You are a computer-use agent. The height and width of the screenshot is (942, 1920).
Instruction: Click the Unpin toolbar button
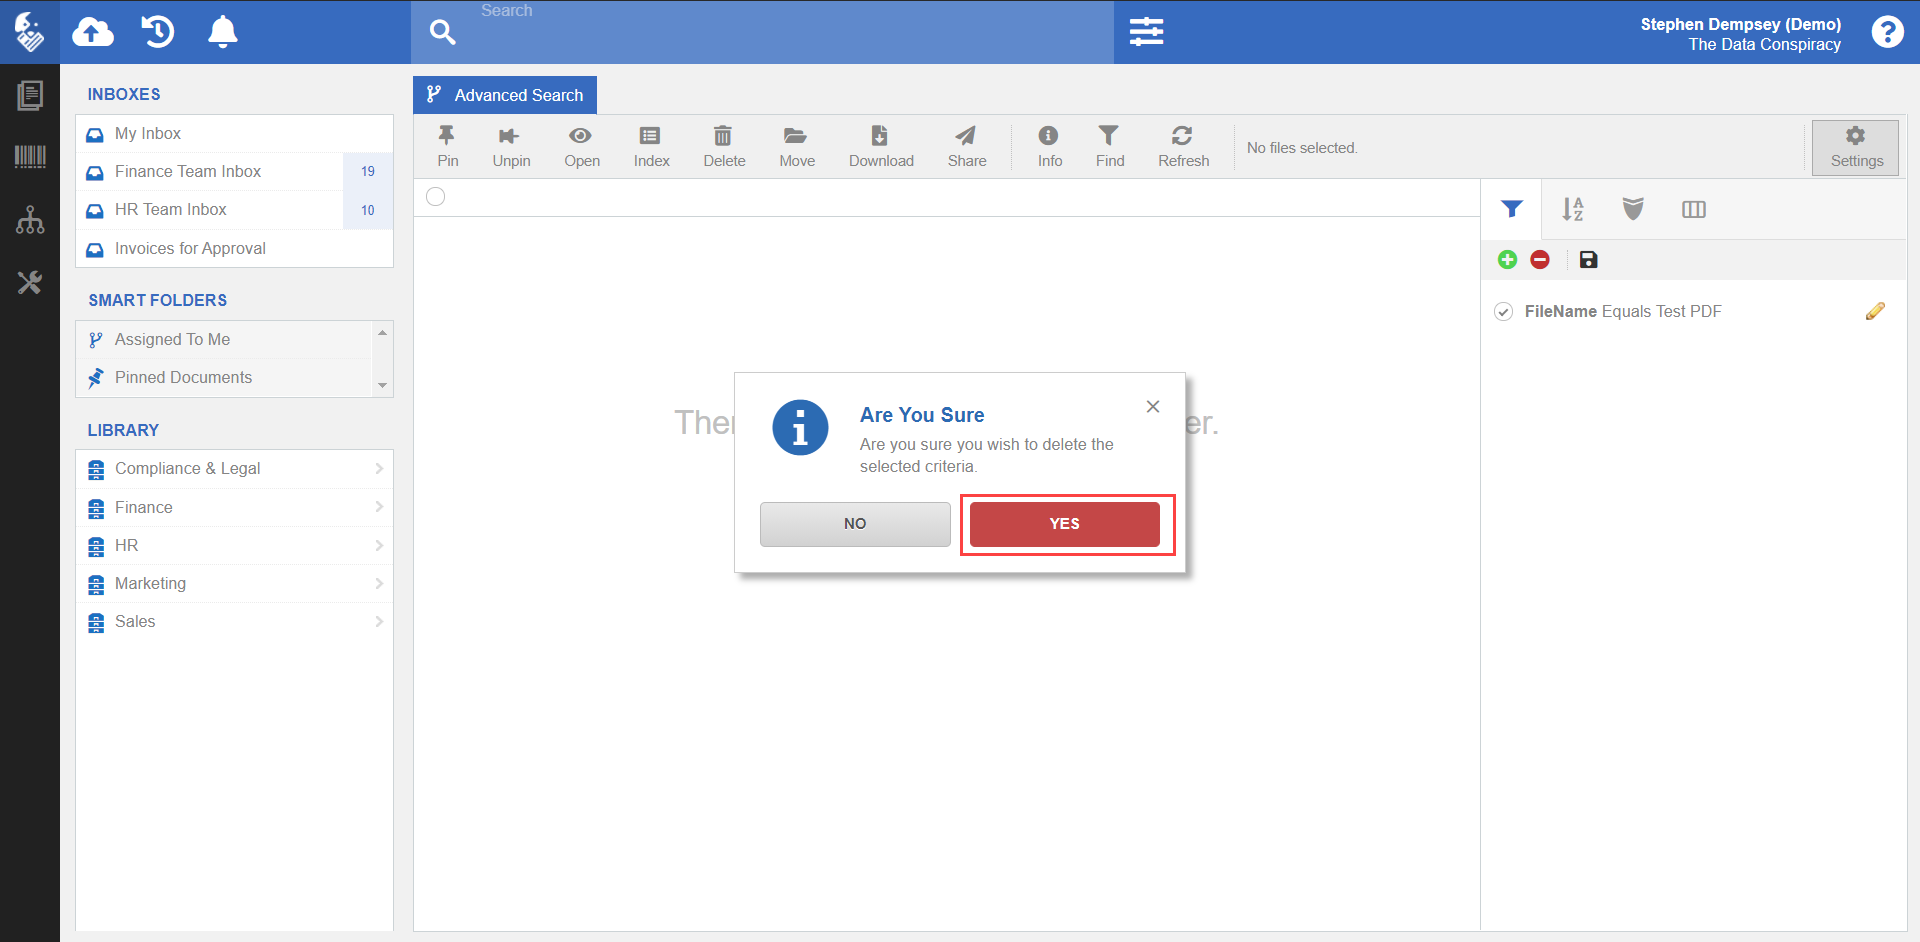[511, 146]
